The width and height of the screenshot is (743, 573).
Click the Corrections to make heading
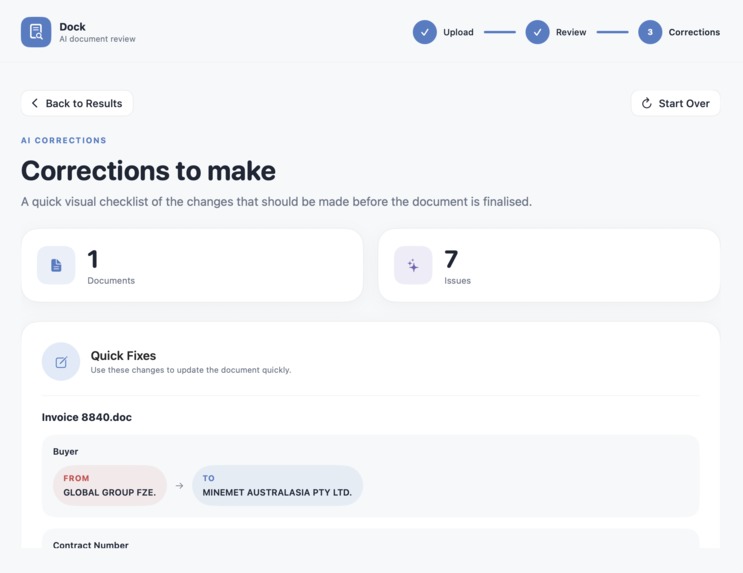click(x=148, y=171)
